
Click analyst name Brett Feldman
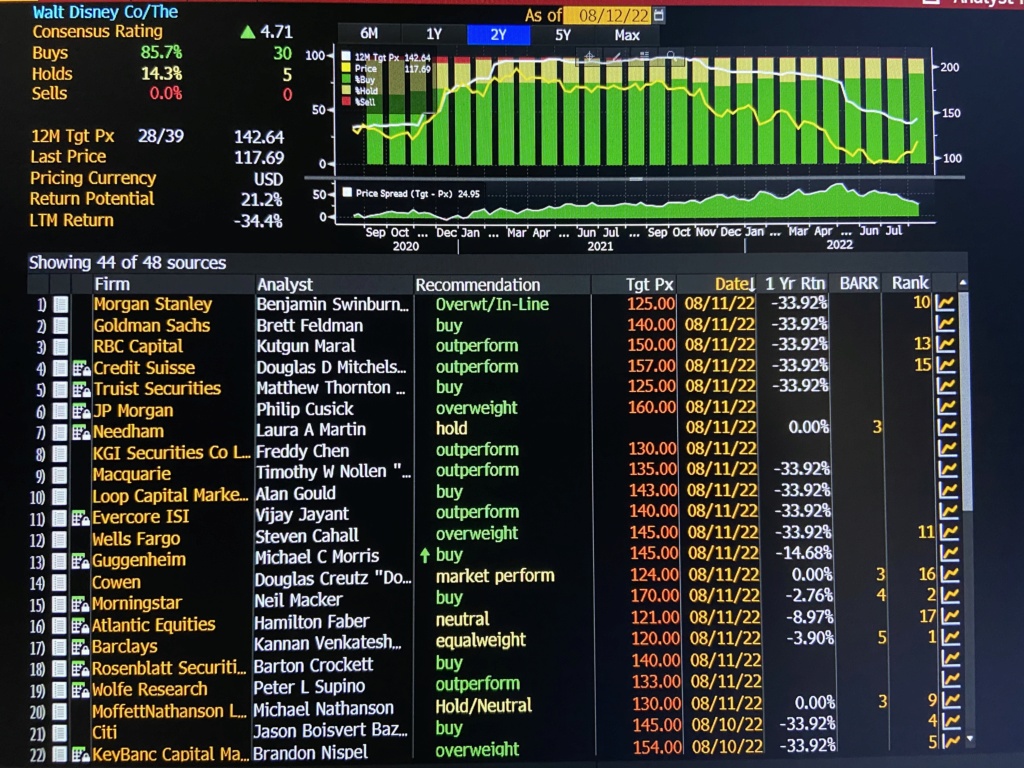[310, 325]
